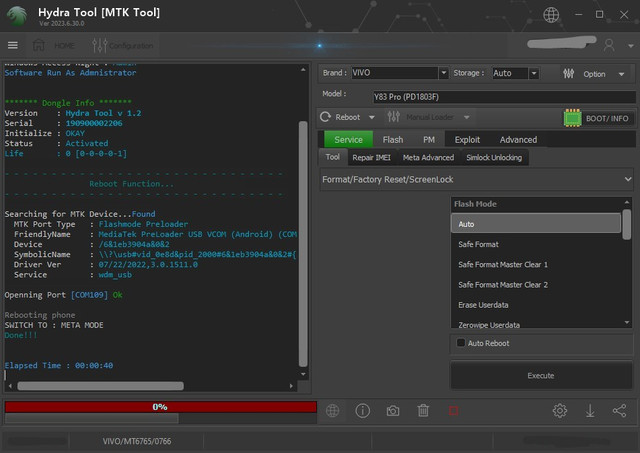Click the red stop square icon
The width and height of the screenshot is (640, 453).
click(453, 411)
